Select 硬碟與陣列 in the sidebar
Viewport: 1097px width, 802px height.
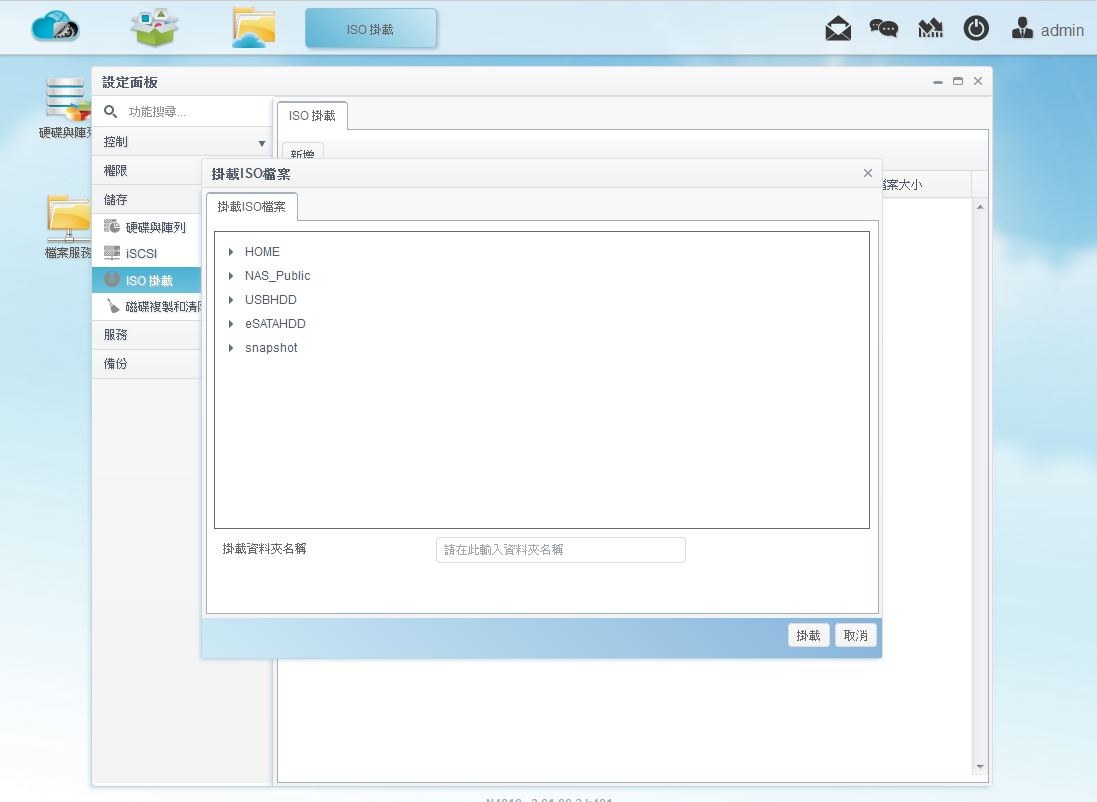click(147, 227)
